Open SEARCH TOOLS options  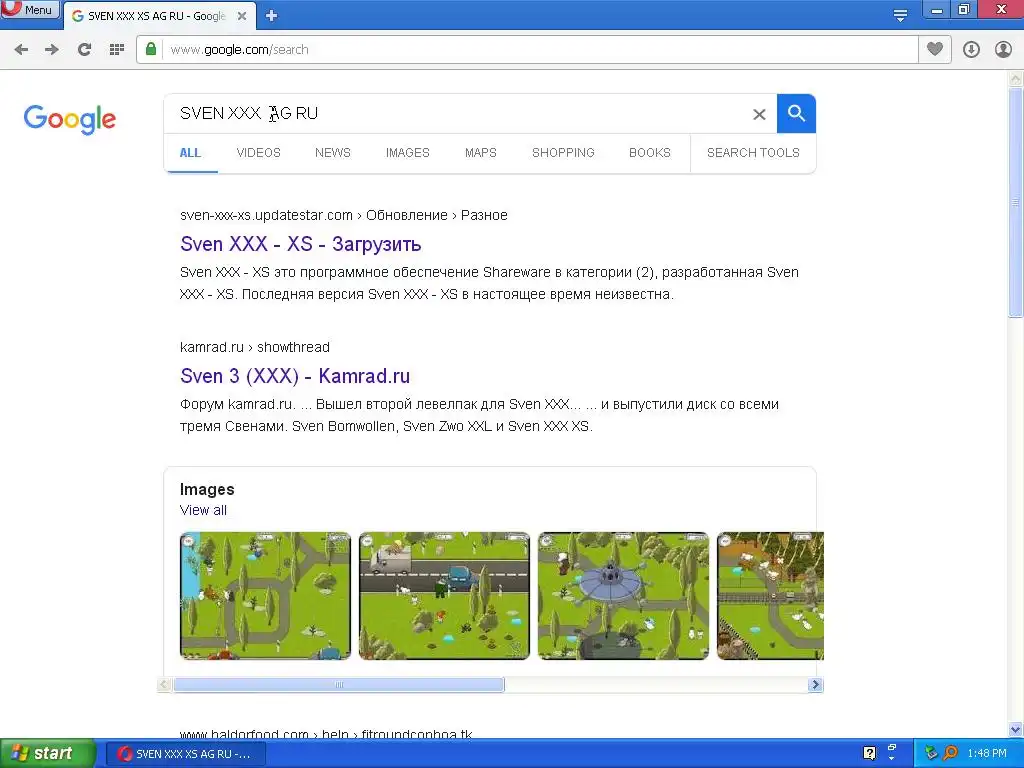753,153
